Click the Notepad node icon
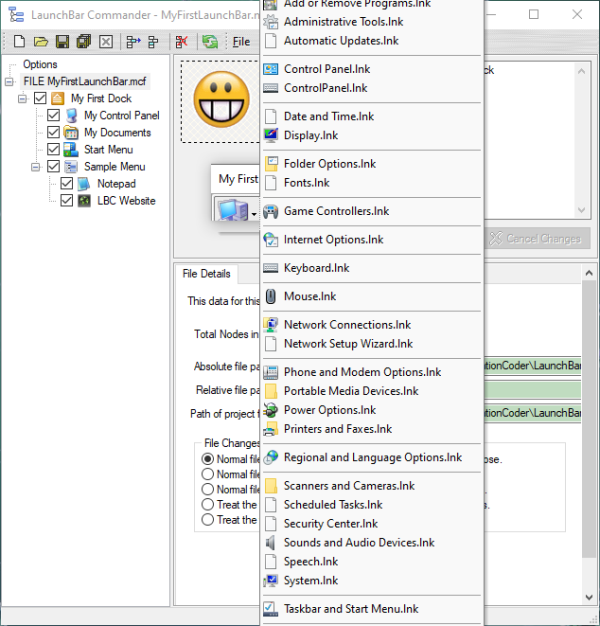This screenshot has width=600, height=626. [x=83, y=184]
